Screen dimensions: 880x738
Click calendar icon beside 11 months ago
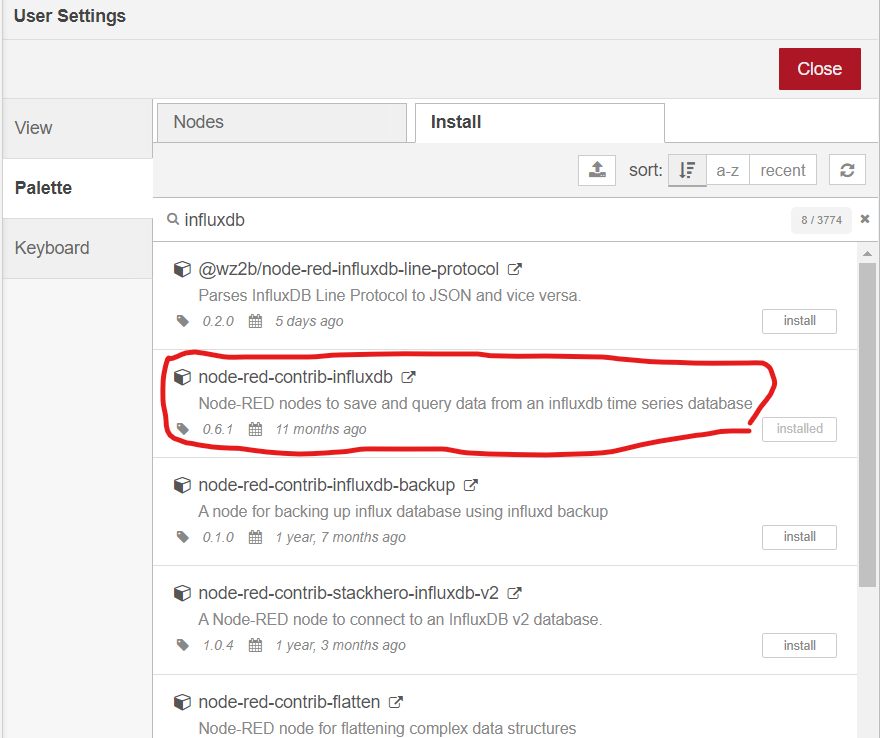point(255,429)
